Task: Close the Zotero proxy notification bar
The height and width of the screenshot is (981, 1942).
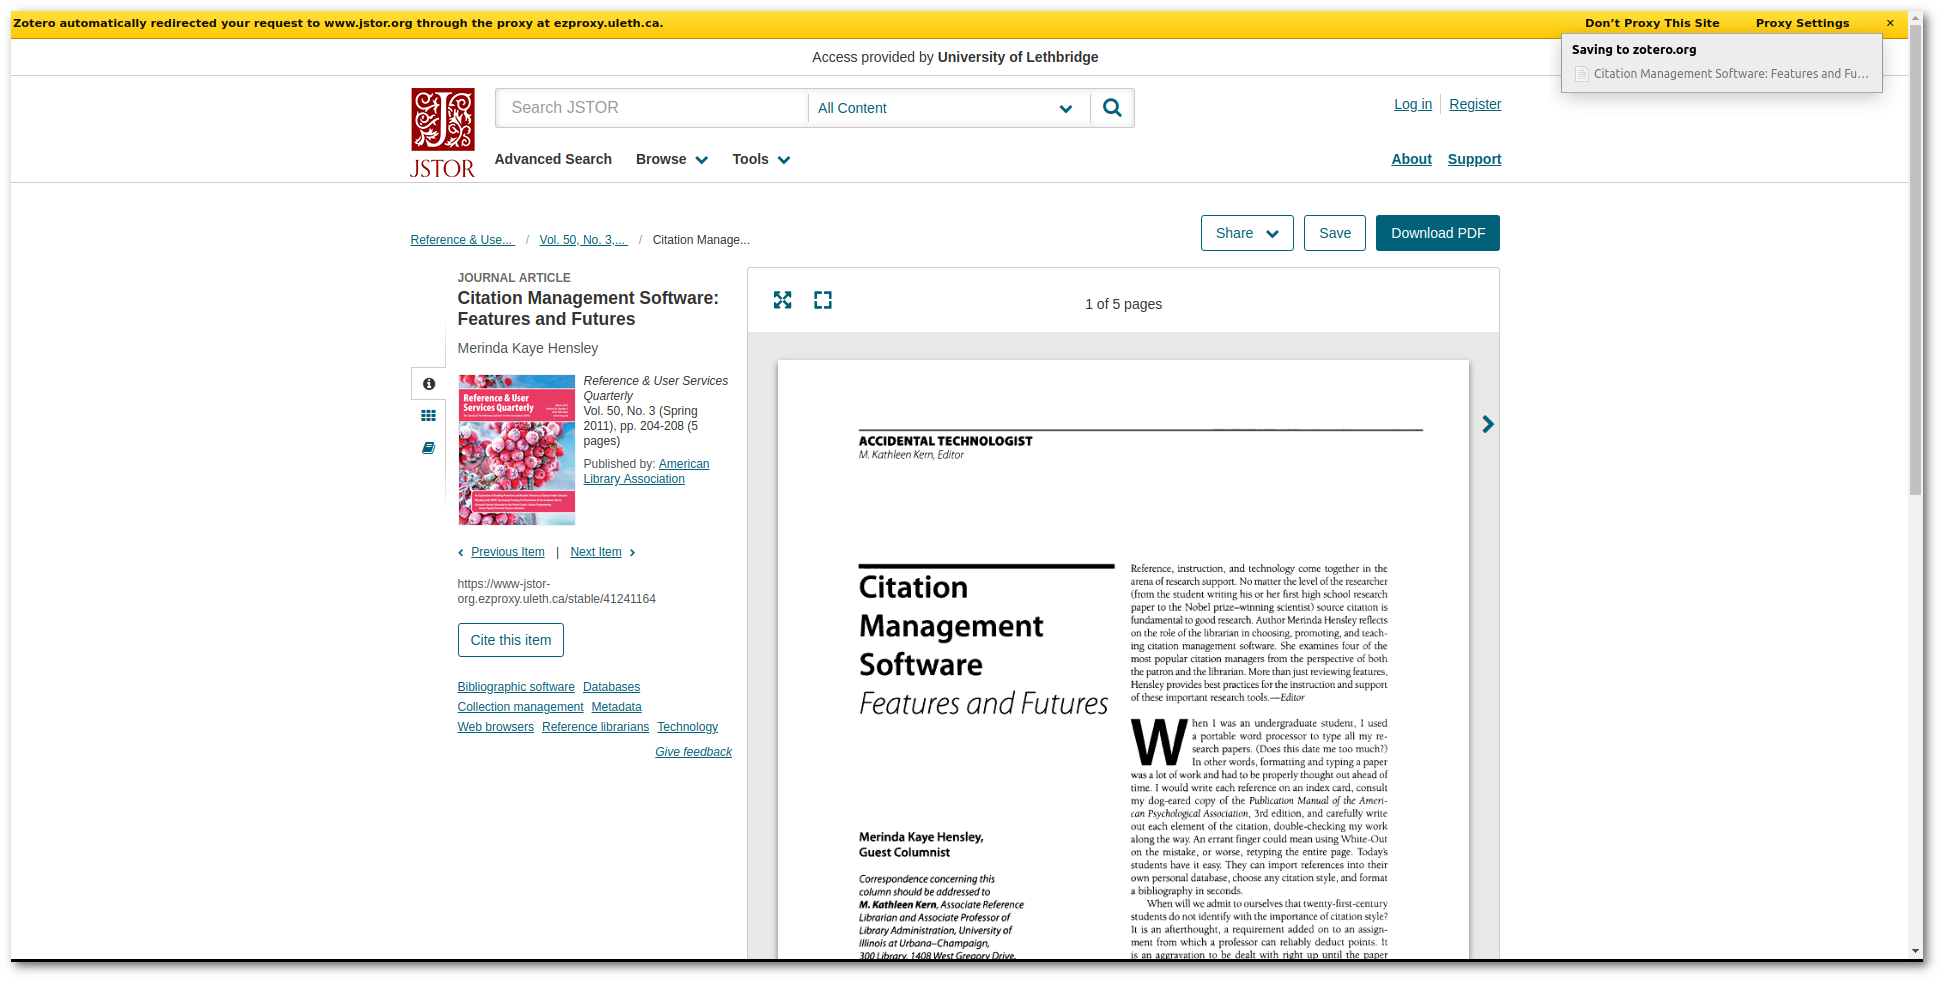Action: tap(1890, 23)
